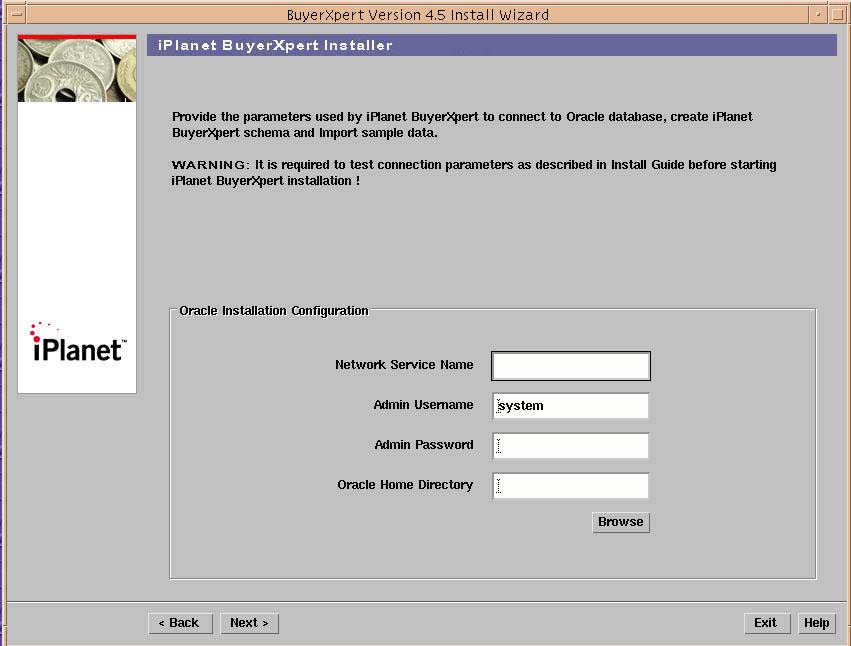Go to the previous step with Back

pyautogui.click(x=180, y=623)
